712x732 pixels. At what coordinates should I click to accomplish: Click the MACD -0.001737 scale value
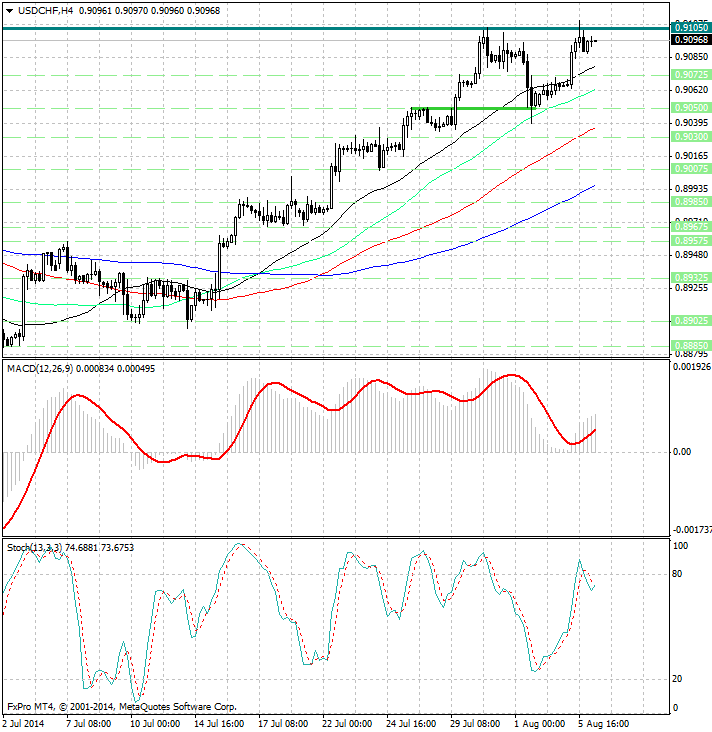pyautogui.click(x=692, y=530)
